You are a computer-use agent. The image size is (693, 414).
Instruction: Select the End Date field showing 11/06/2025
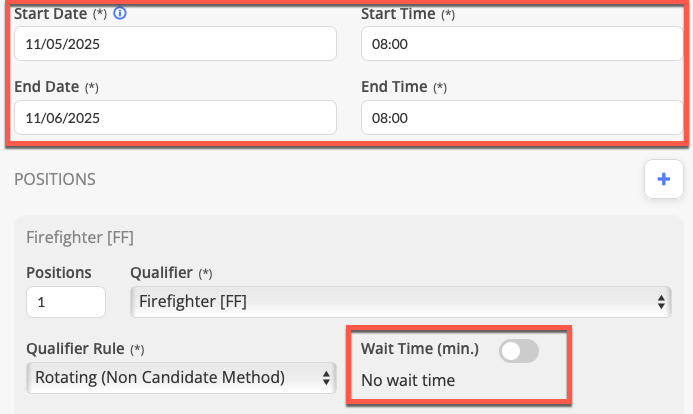tap(175, 117)
